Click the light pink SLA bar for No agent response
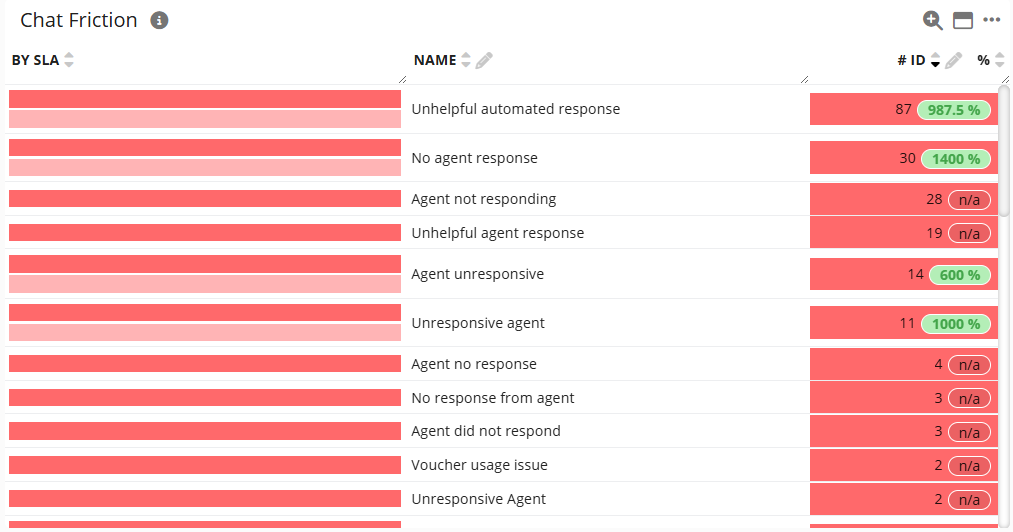Image resolution: width=1013 pixels, height=532 pixels. [205, 168]
